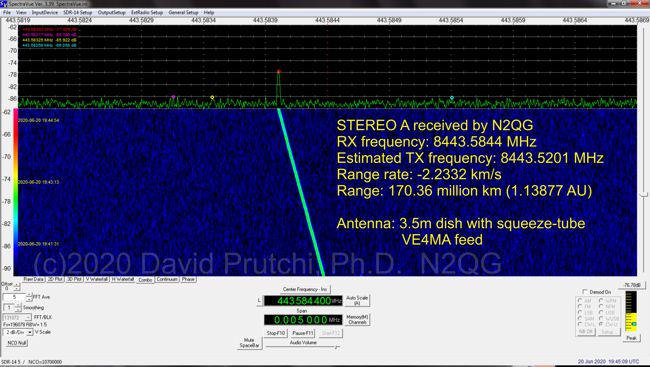Click the waterfall color scale bar
Viewport: 650px width, 367px height.
click(16, 192)
